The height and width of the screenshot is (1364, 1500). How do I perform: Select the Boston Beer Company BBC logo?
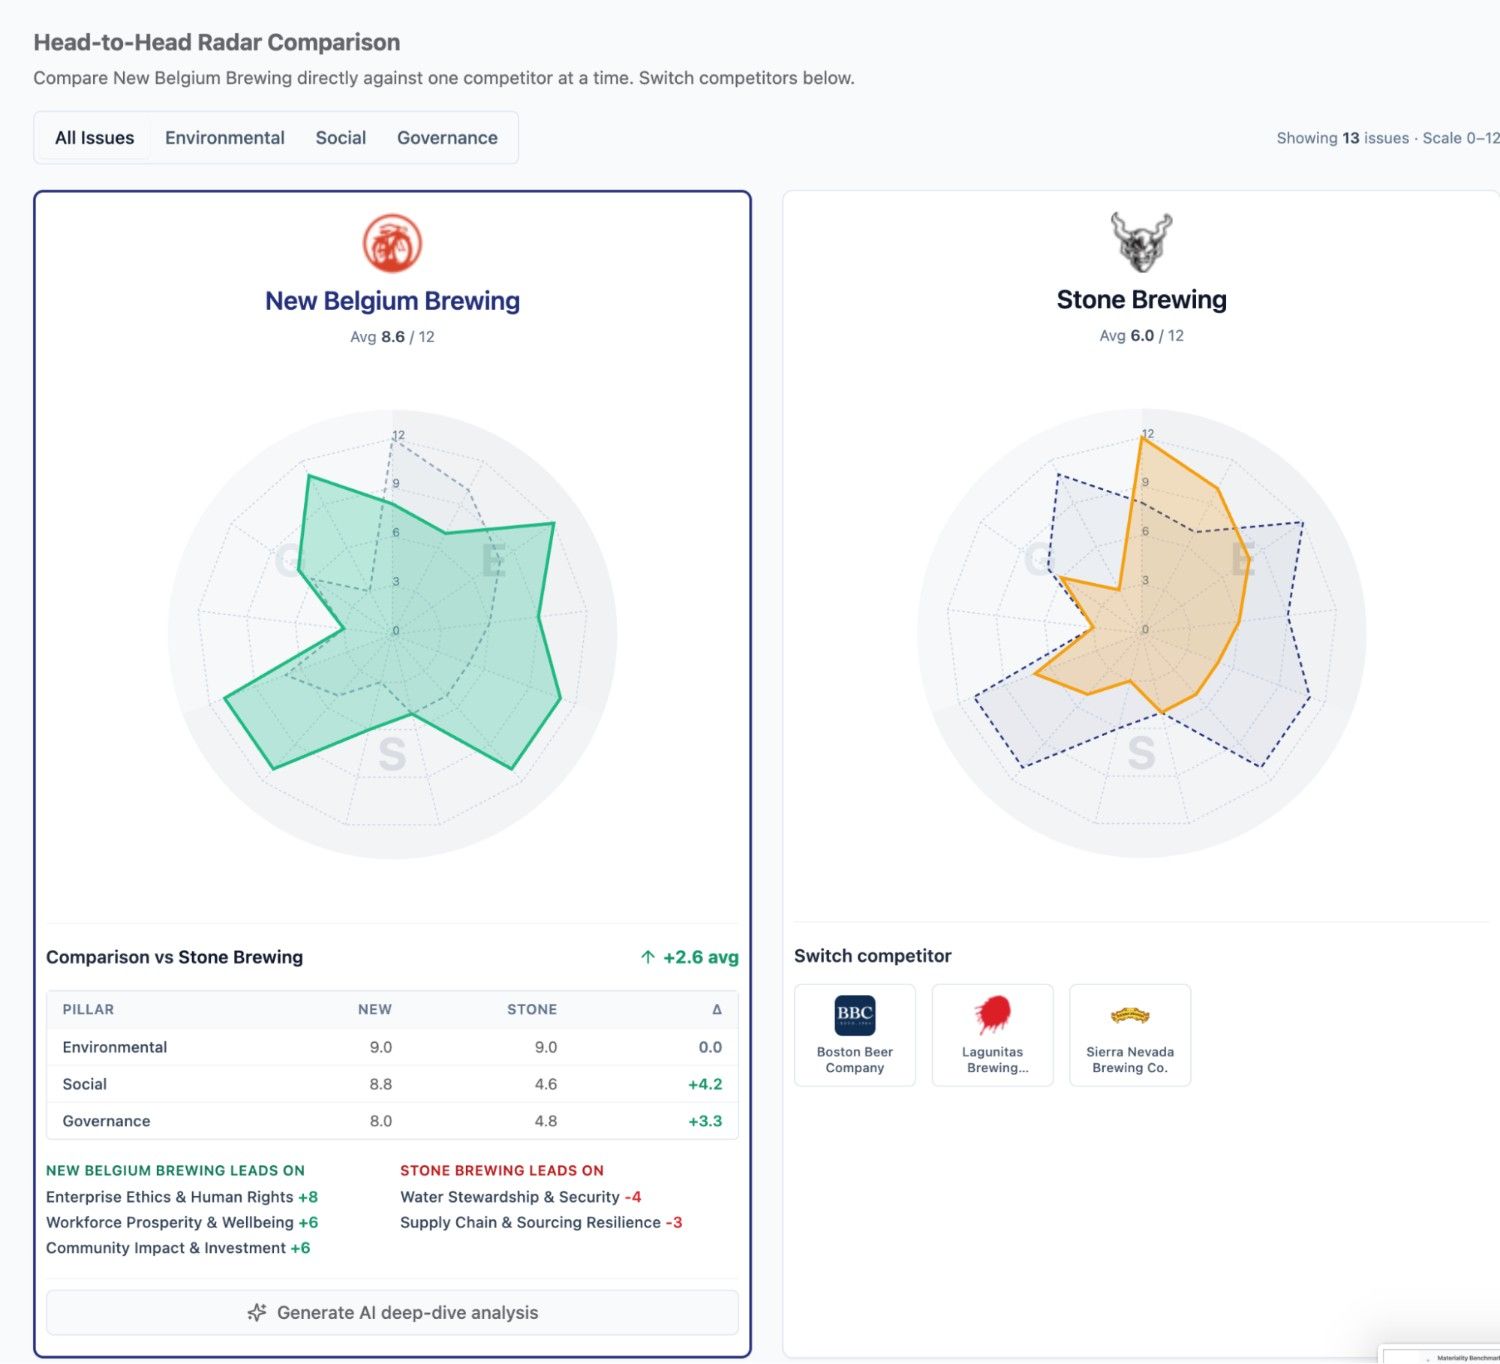pyautogui.click(x=855, y=1014)
